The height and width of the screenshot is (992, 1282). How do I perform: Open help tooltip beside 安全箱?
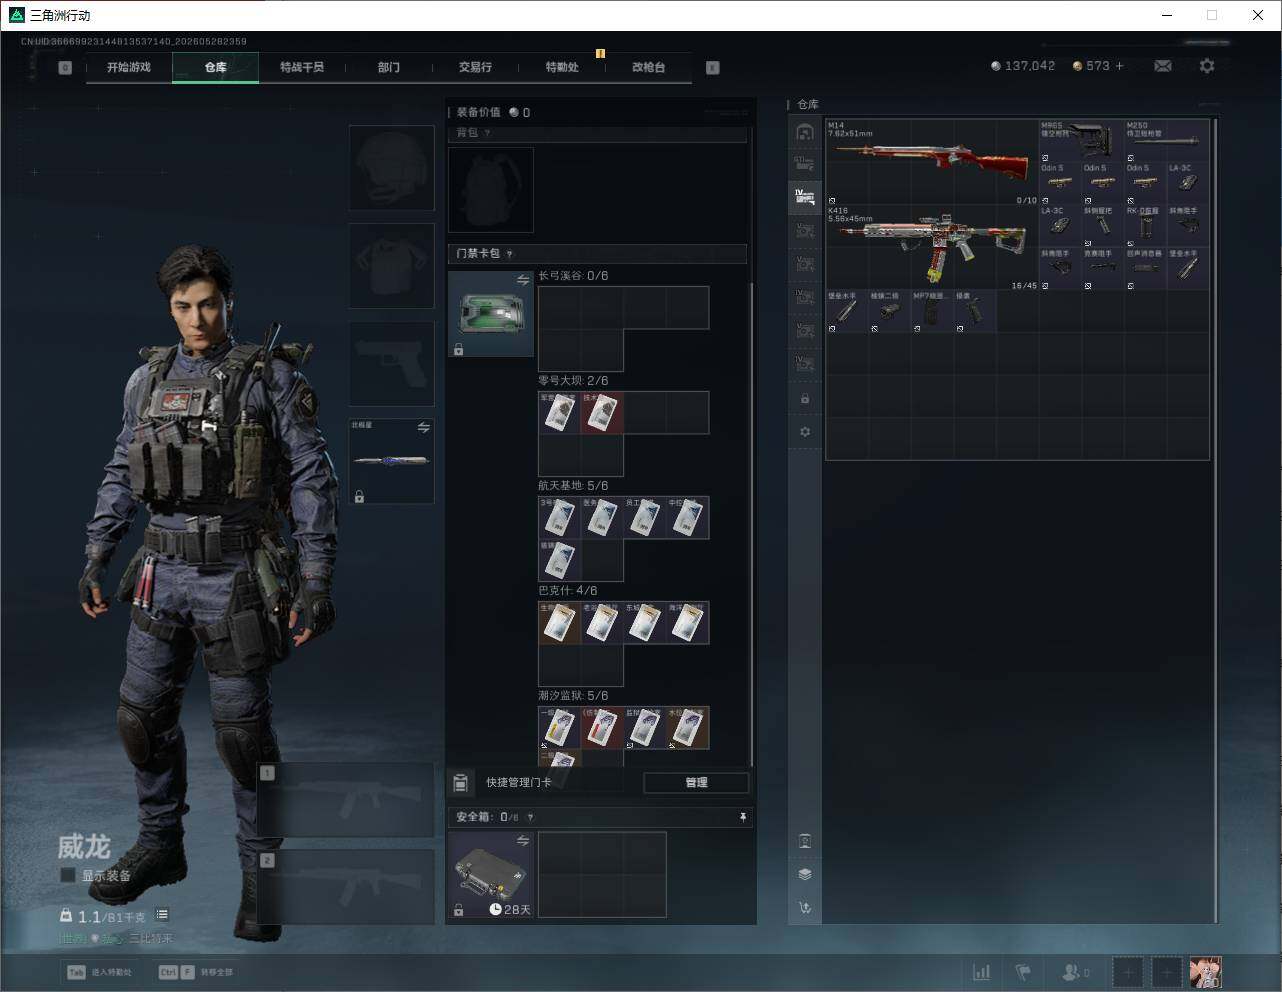530,817
